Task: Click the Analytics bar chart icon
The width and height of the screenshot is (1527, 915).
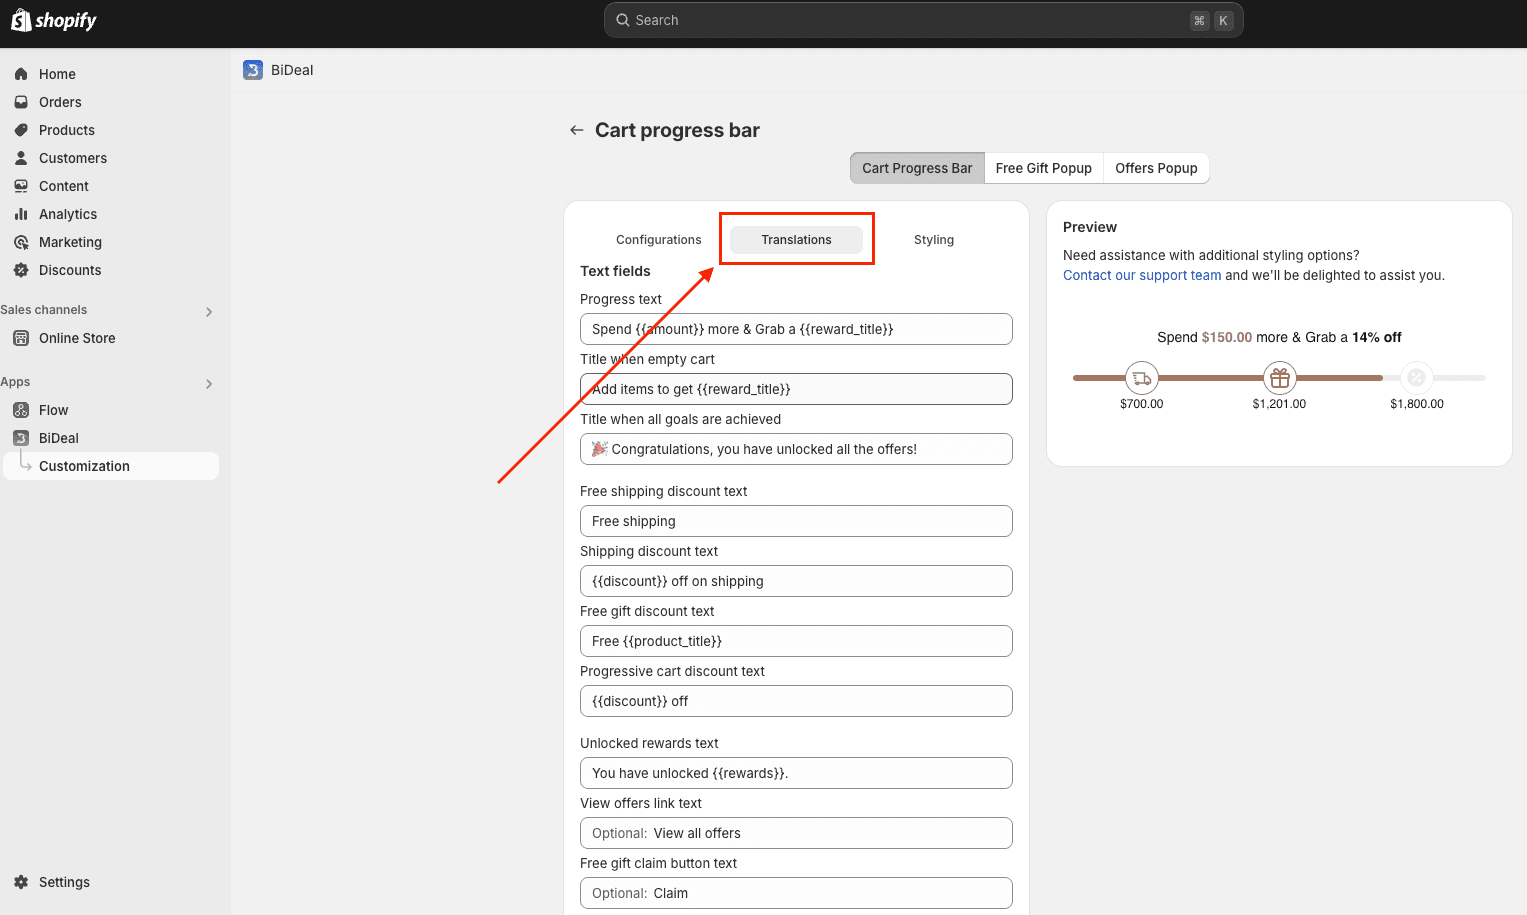Action: (x=21, y=214)
